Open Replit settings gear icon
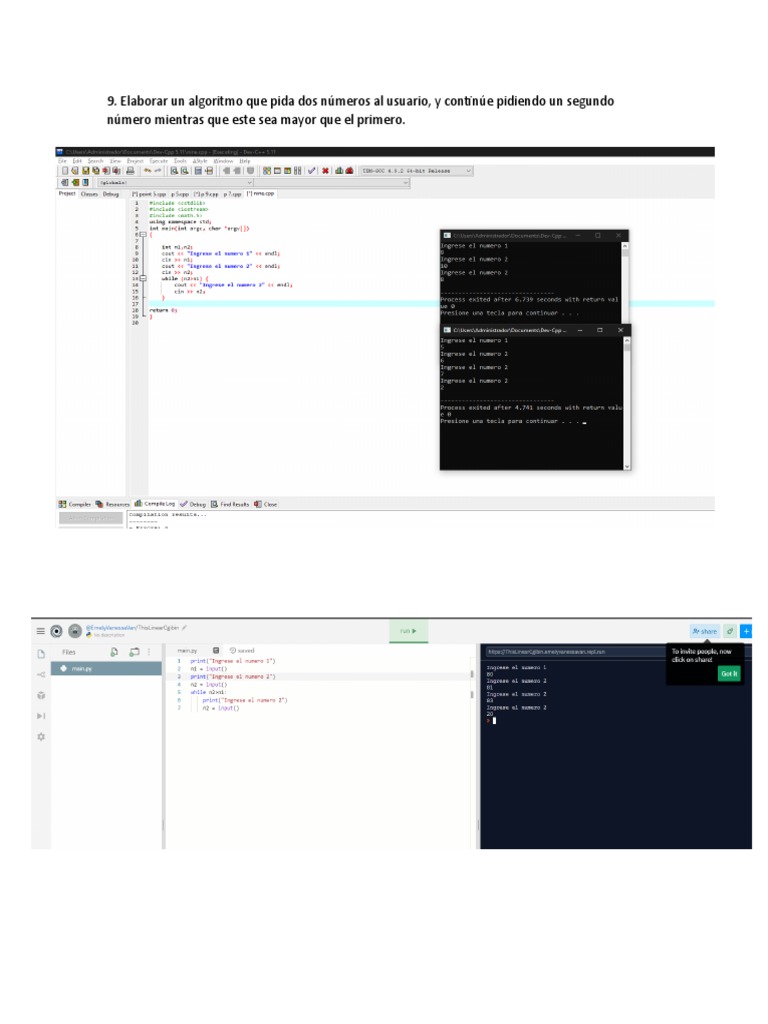The width and height of the screenshot is (768, 1024). [x=41, y=737]
